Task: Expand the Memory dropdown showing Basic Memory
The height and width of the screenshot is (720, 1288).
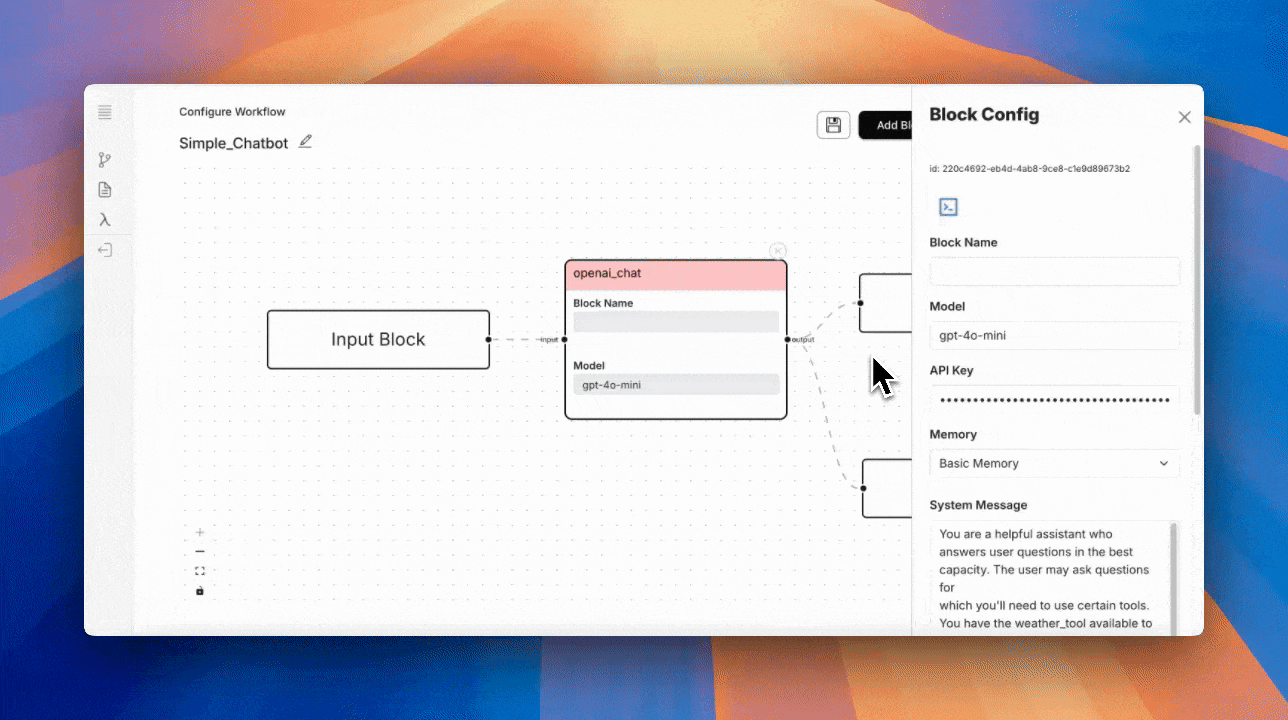Action: point(1054,464)
